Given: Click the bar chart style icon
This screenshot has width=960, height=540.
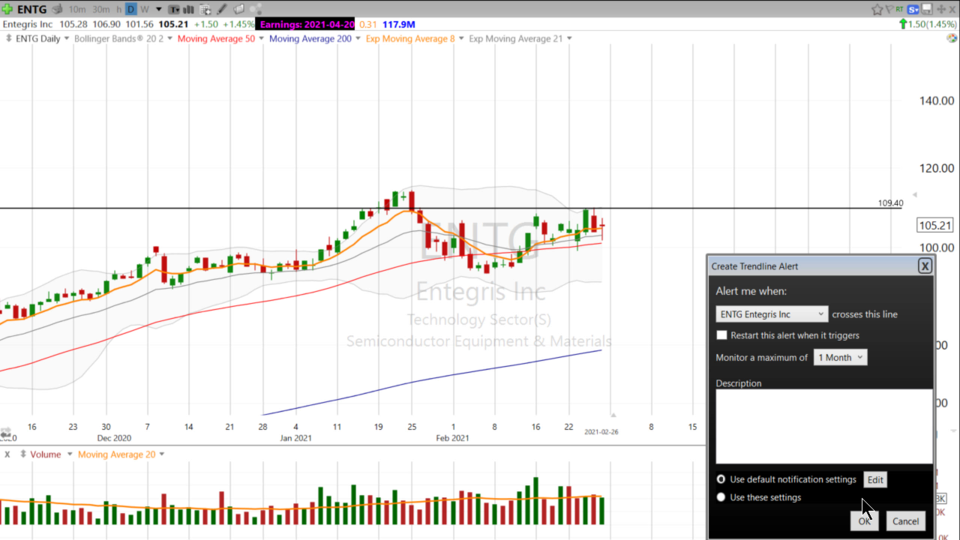Looking at the screenshot, I should coord(189,9).
